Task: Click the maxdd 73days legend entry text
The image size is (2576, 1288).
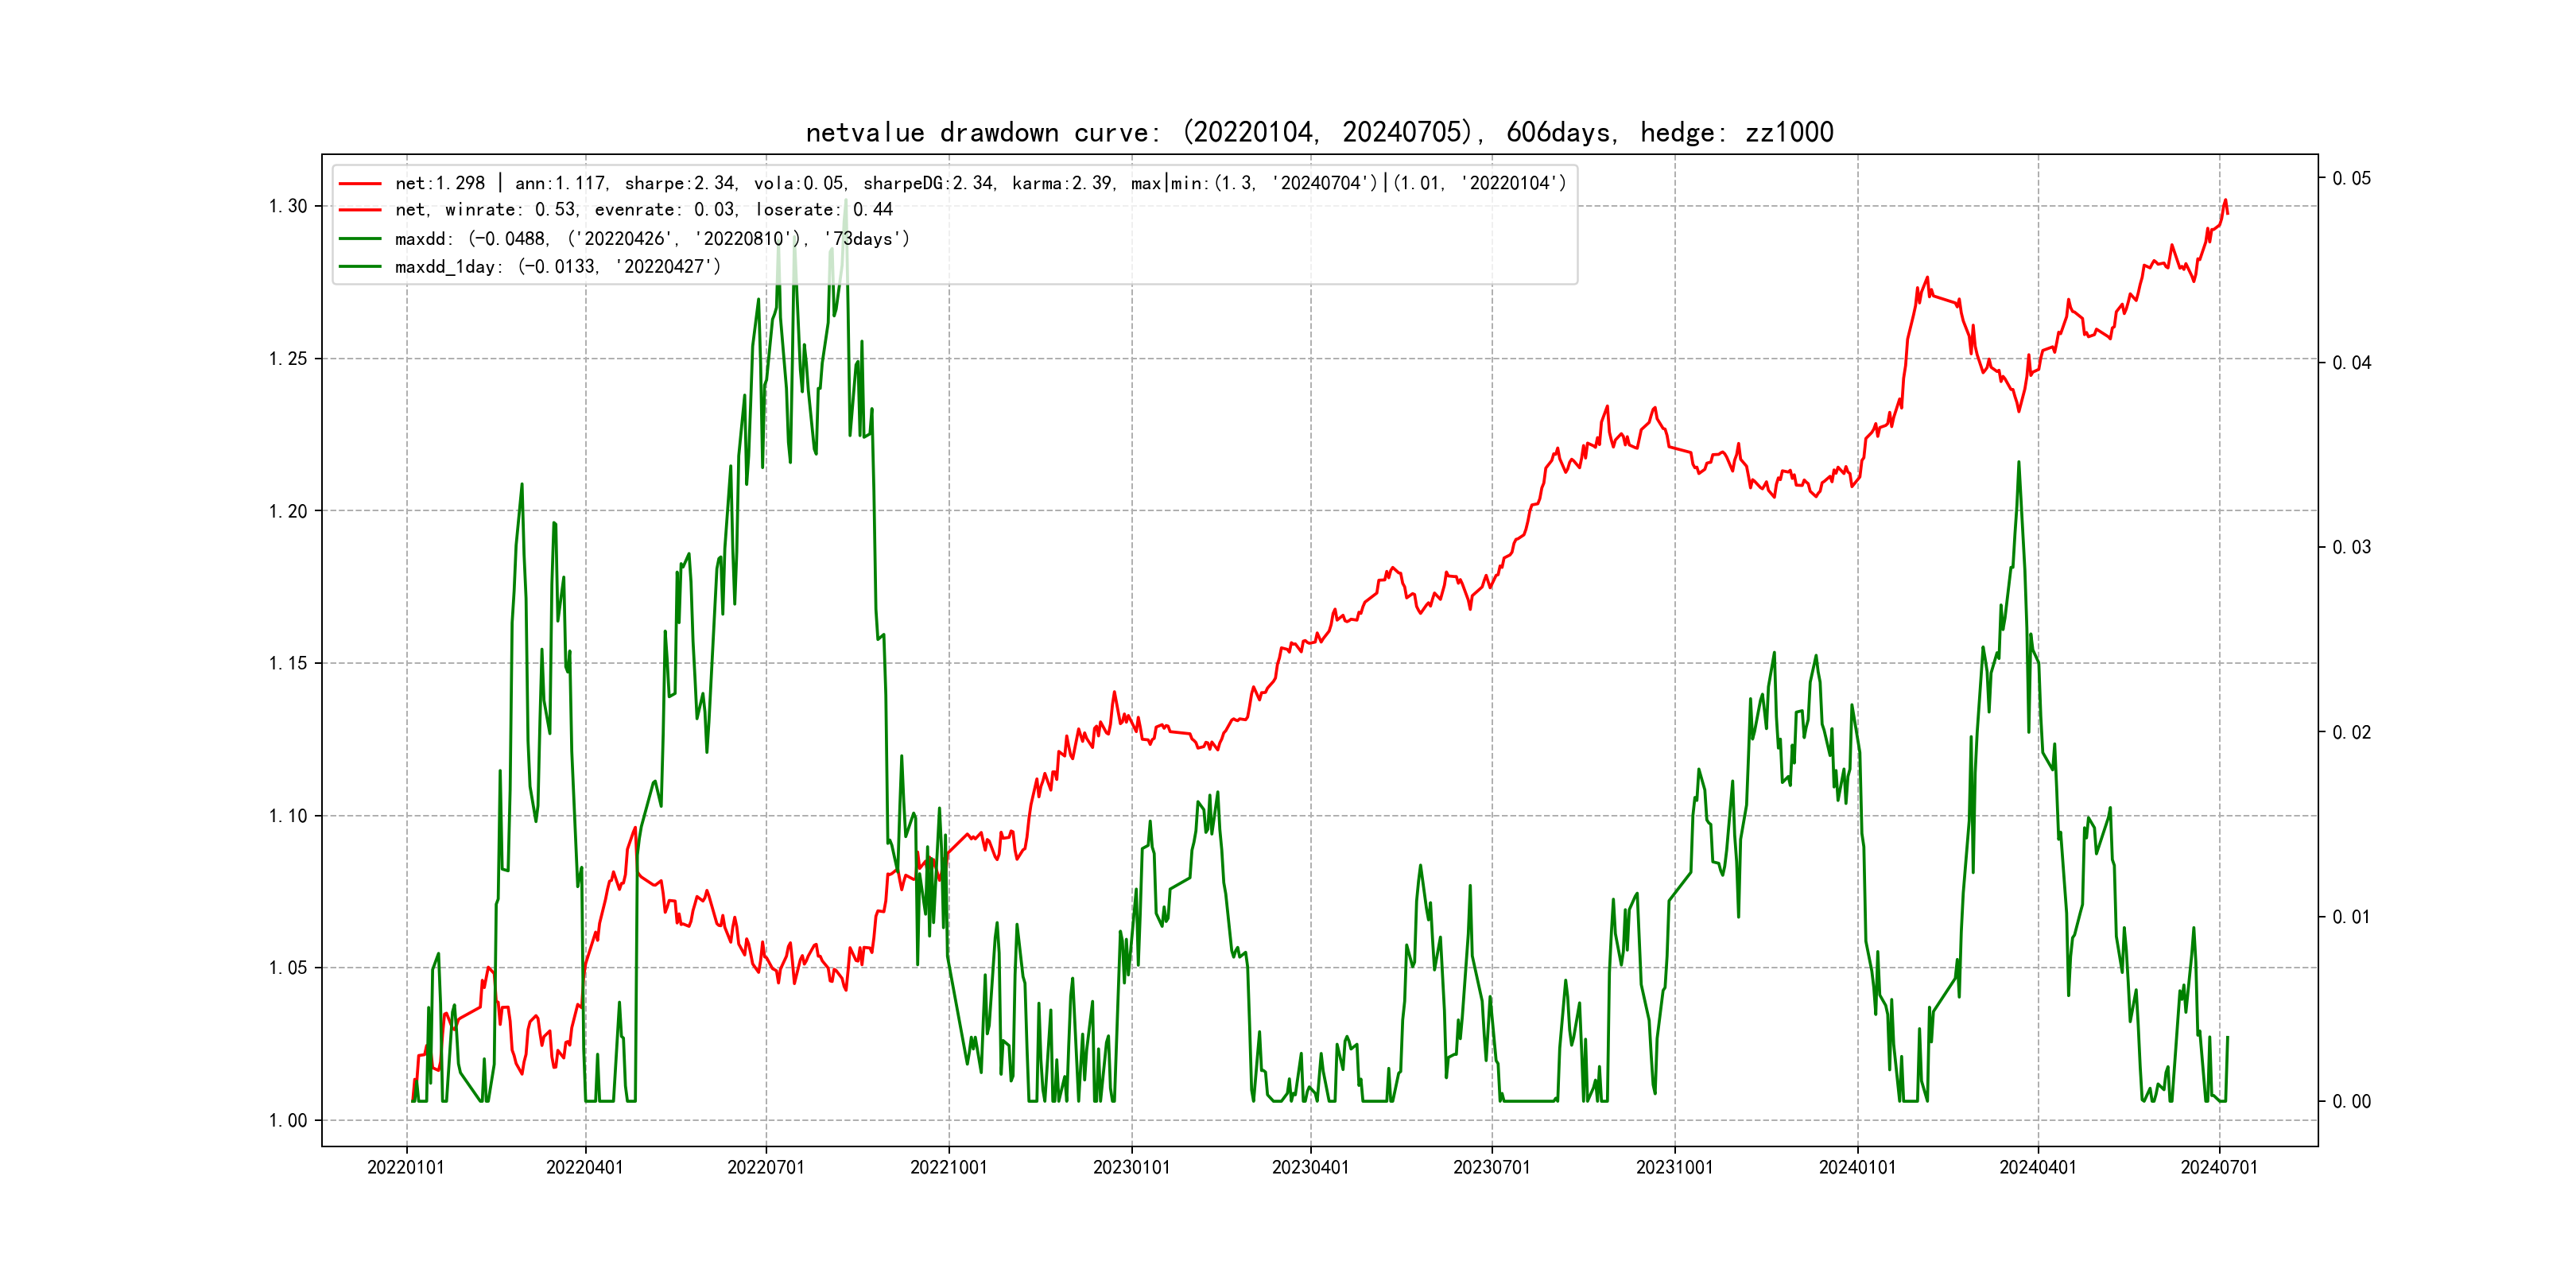Action: click(x=652, y=239)
